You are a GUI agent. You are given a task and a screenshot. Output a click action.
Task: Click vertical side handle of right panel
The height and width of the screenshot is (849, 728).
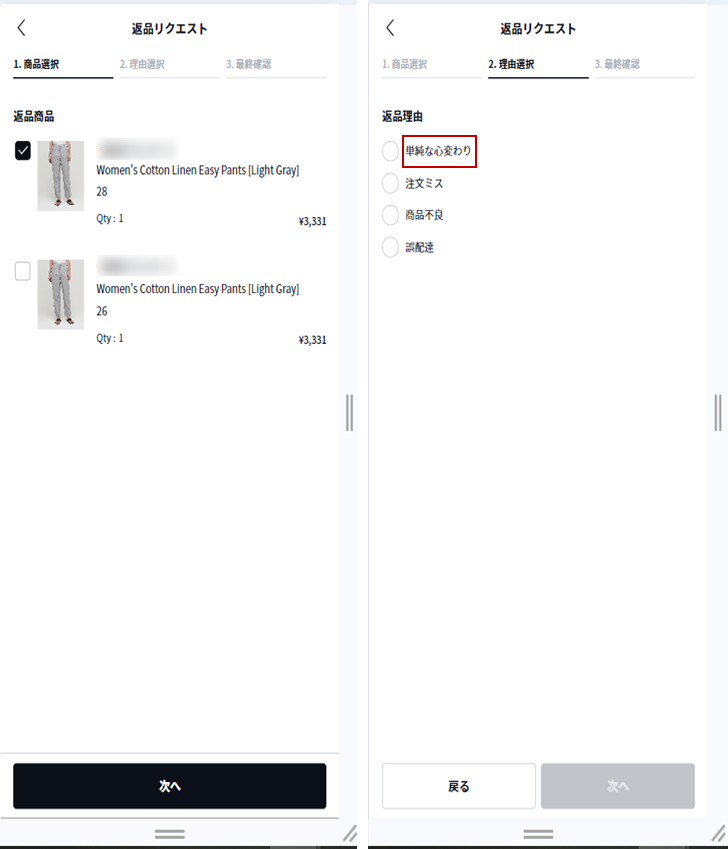718,413
